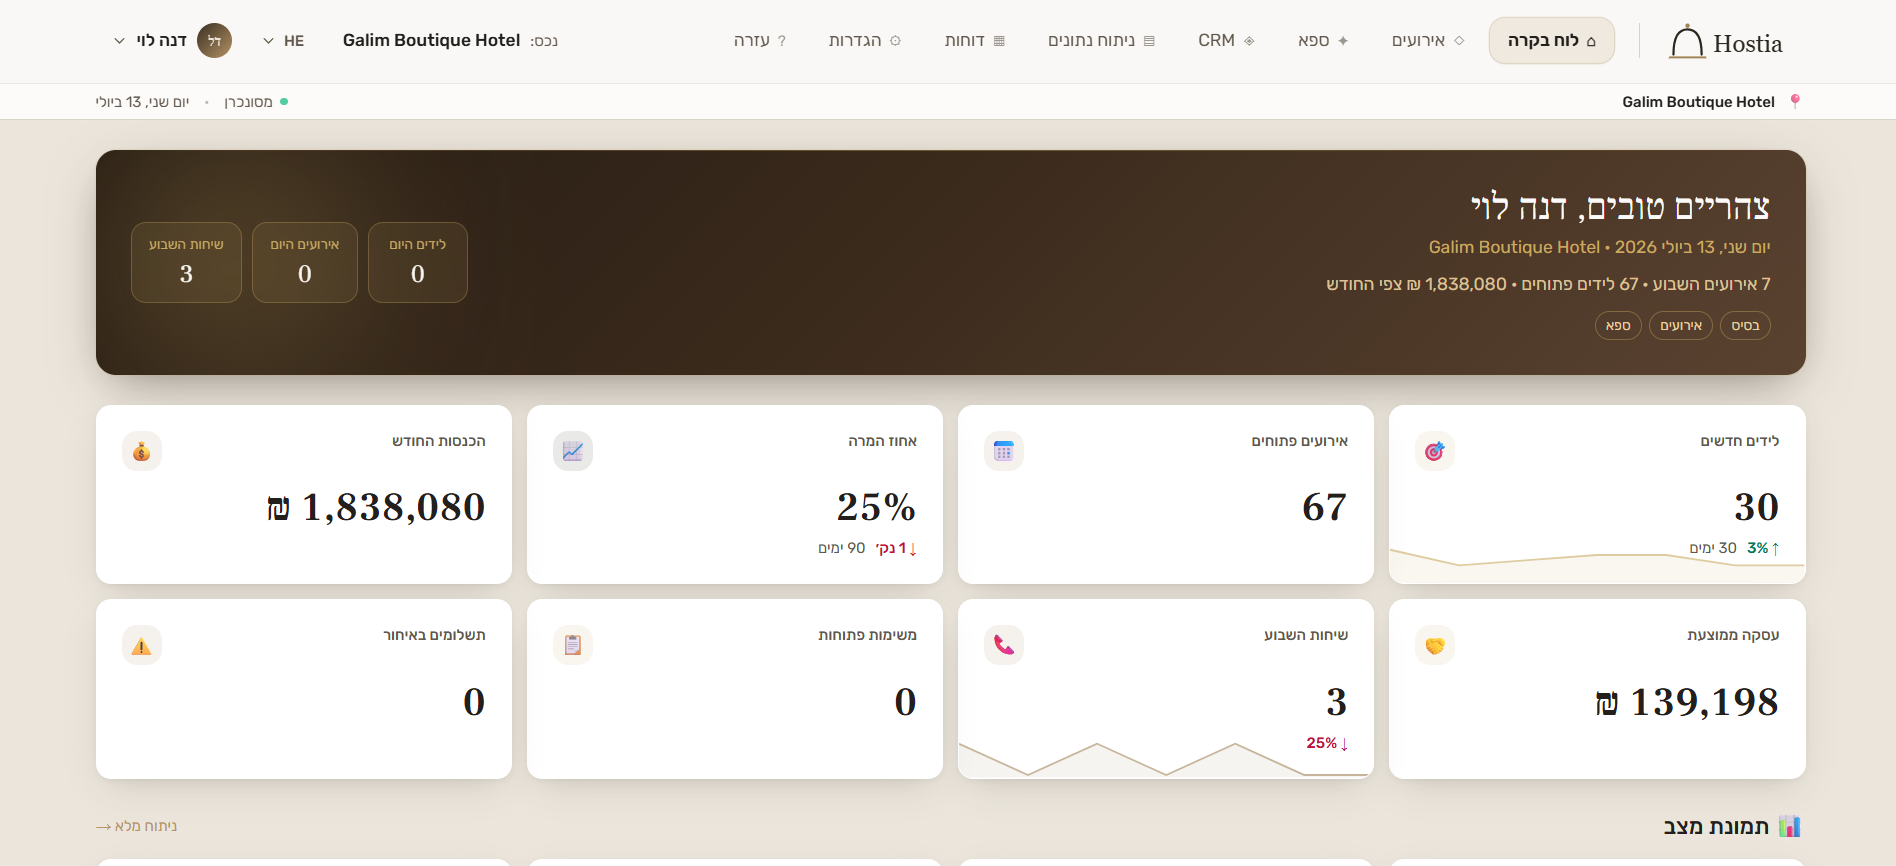
Task: Click the diamond icon beside אירועים nav
Action: coord(1459,41)
